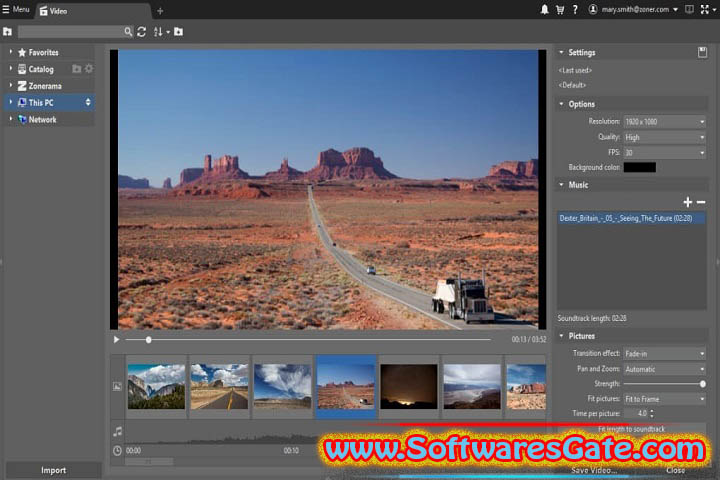Remove music track with minus
Viewport: 720px width, 480px height.
click(701, 202)
